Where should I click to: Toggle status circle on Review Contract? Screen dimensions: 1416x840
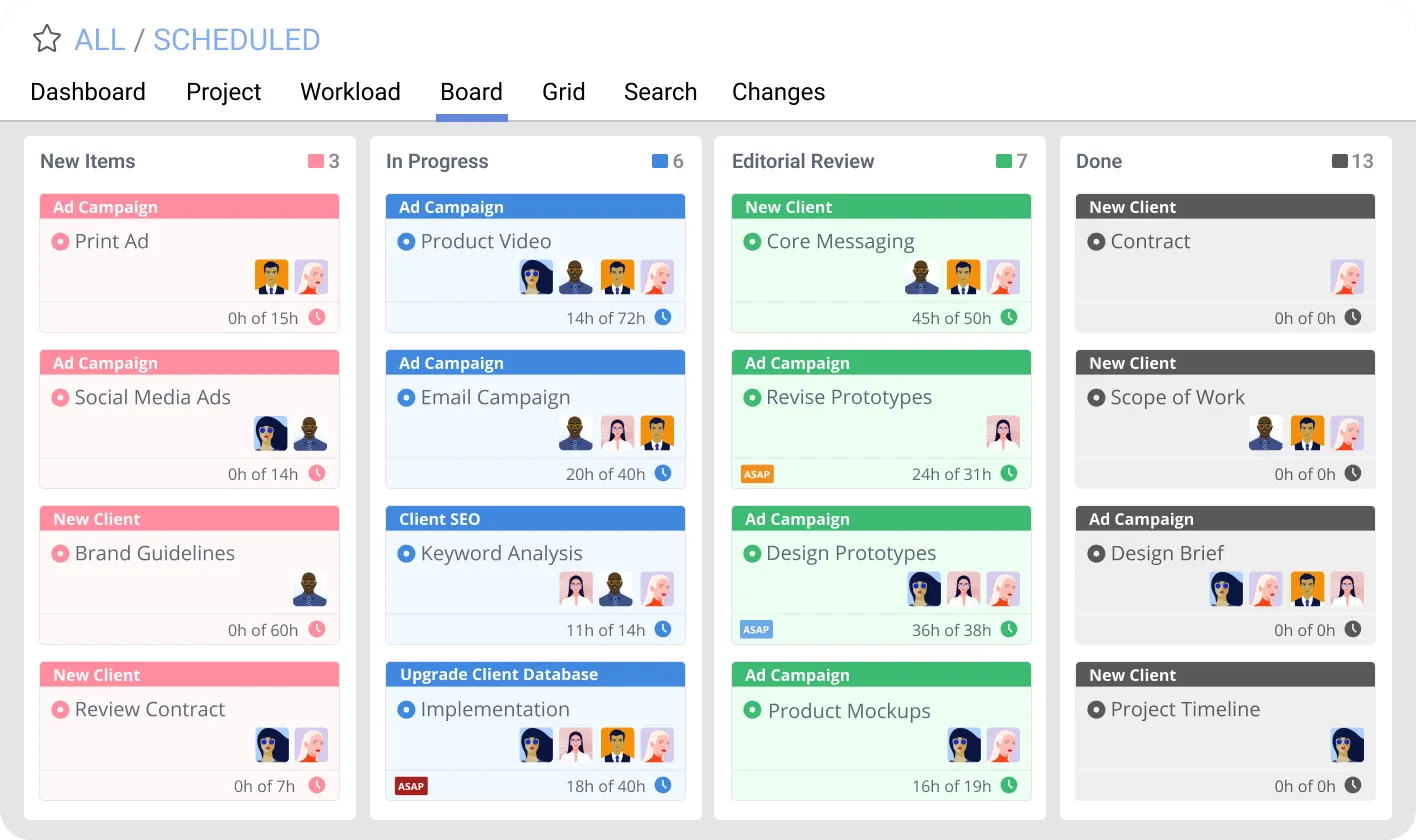click(x=60, y=709)
